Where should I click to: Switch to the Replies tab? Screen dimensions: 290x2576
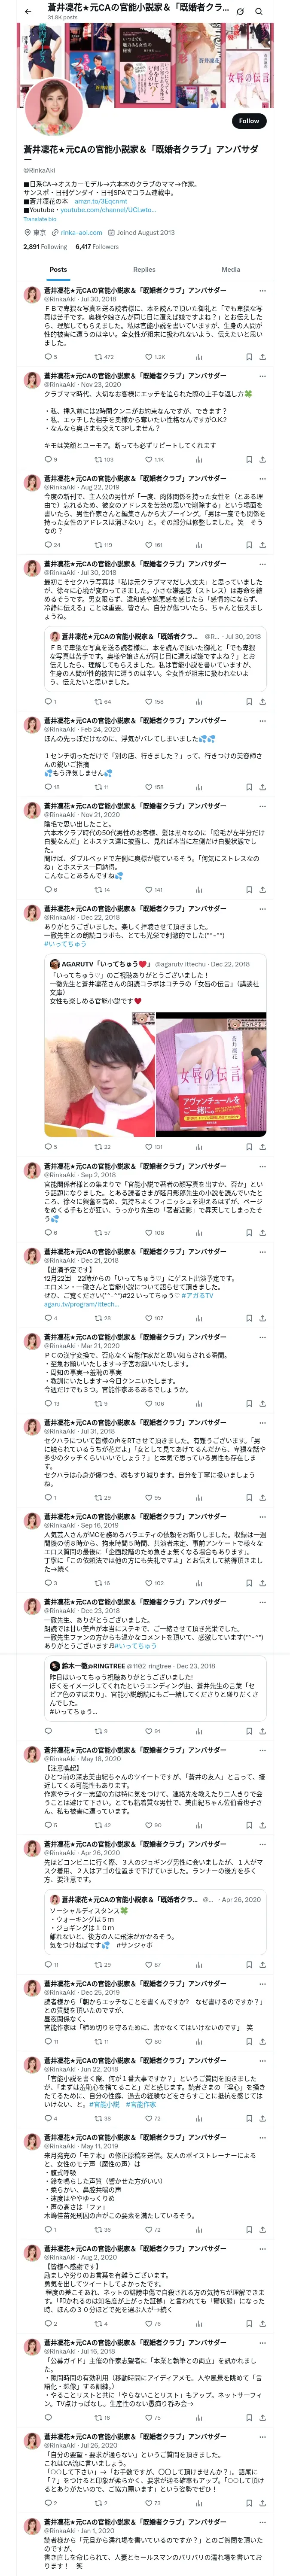144,269
